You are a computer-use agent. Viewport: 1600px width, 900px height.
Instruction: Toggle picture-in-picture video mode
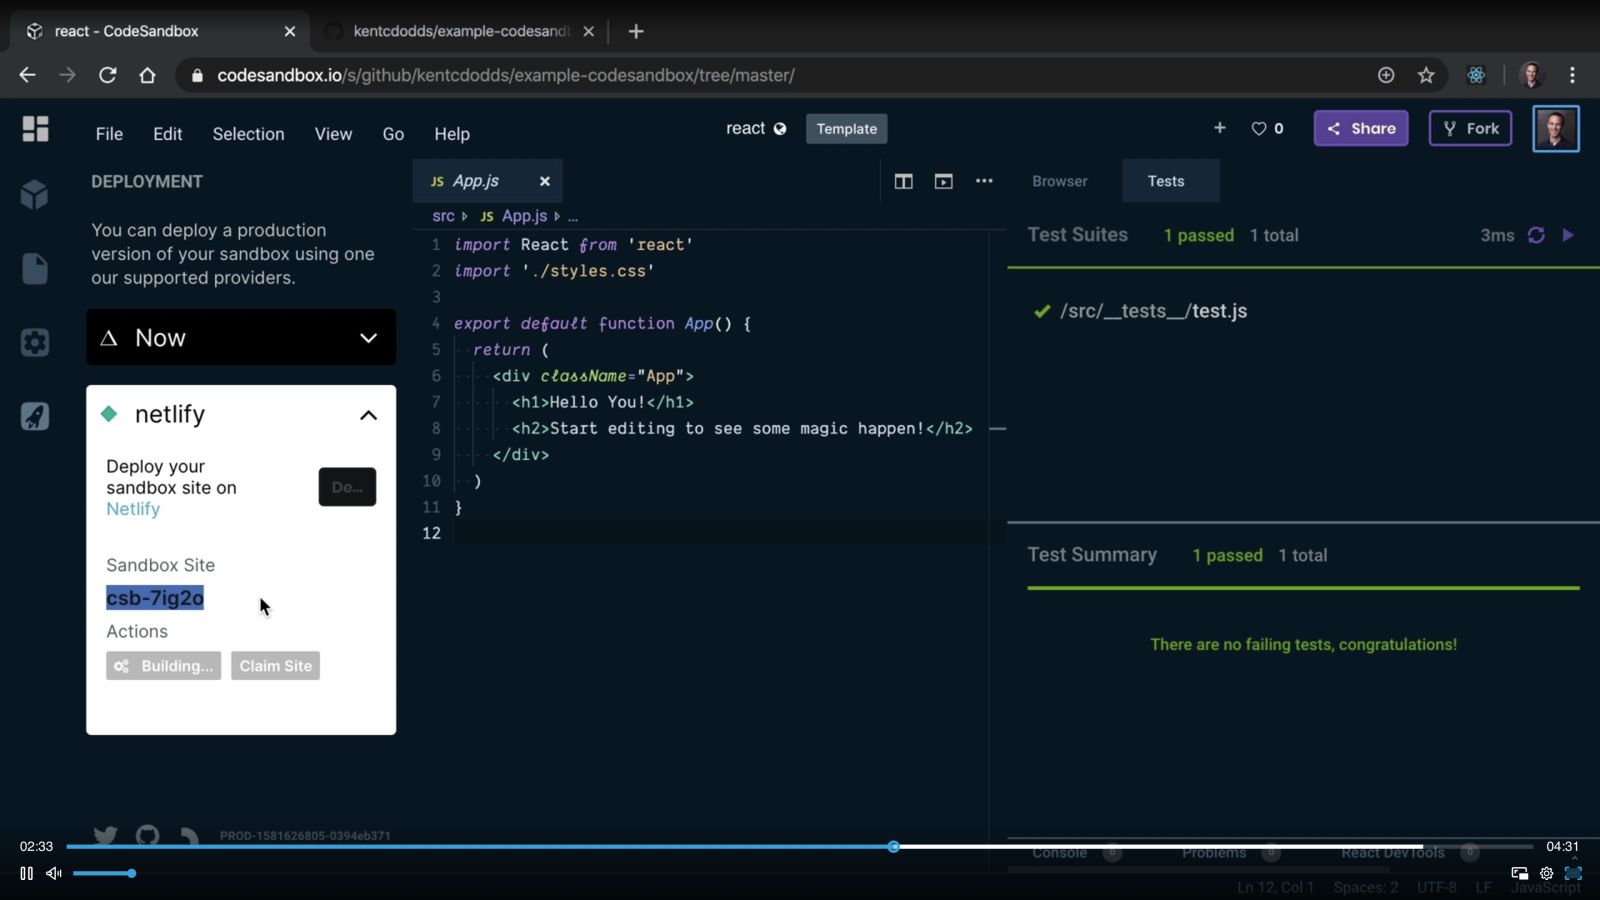(x=1519, y=873)
